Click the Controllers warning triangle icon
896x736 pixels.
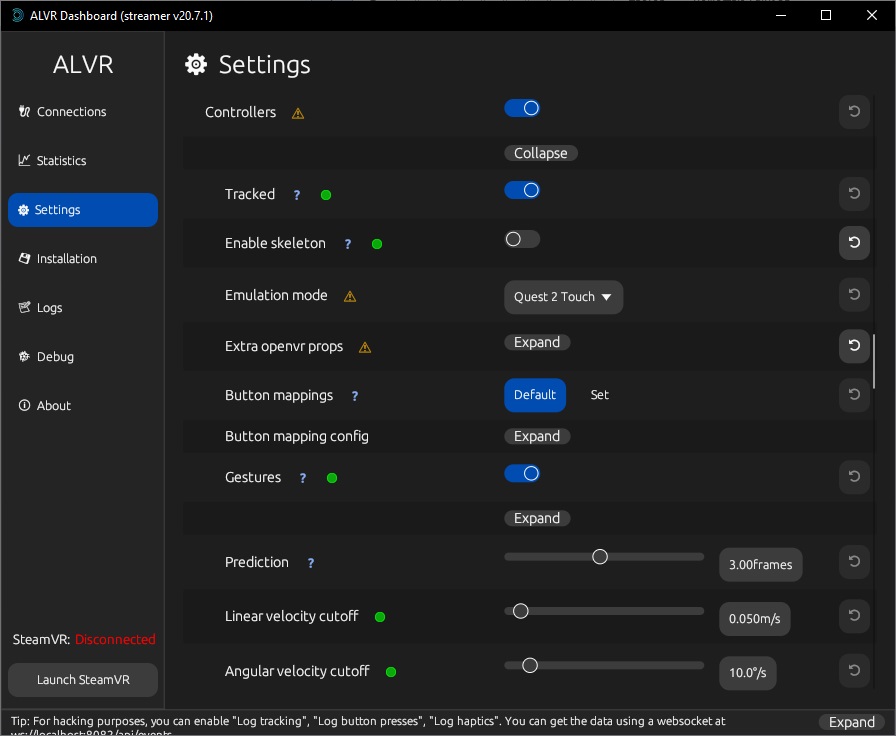[x=298, y=114]
